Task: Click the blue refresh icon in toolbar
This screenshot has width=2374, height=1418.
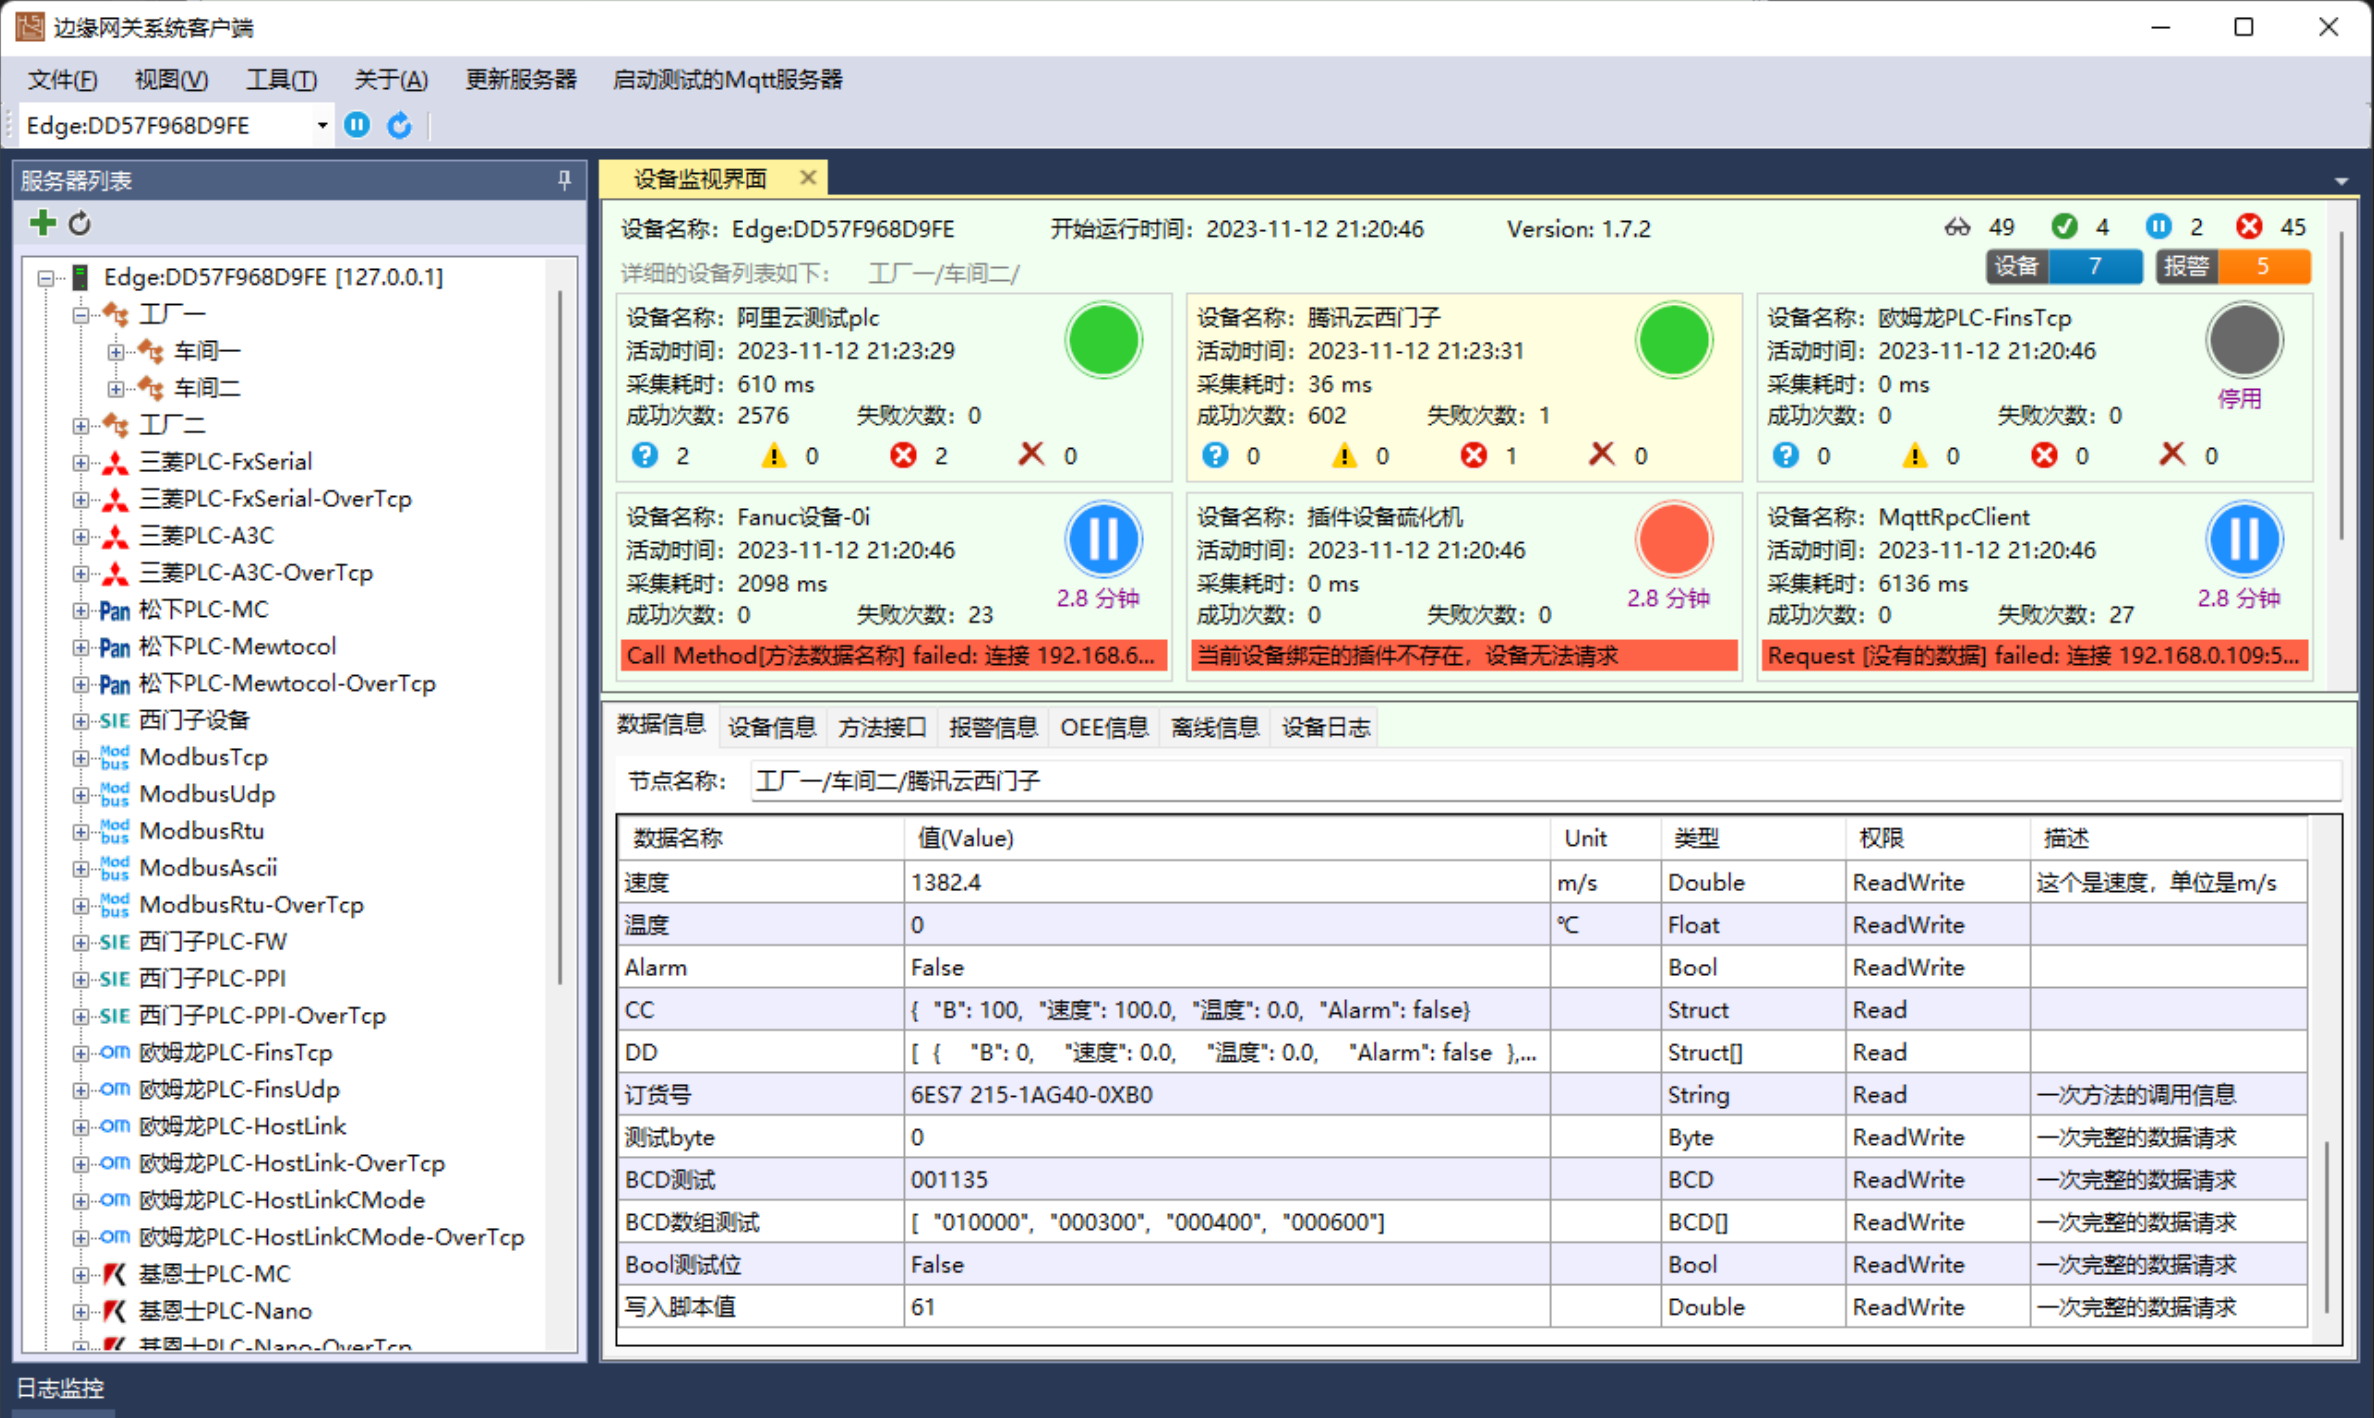Action: [x=400, y=125]
